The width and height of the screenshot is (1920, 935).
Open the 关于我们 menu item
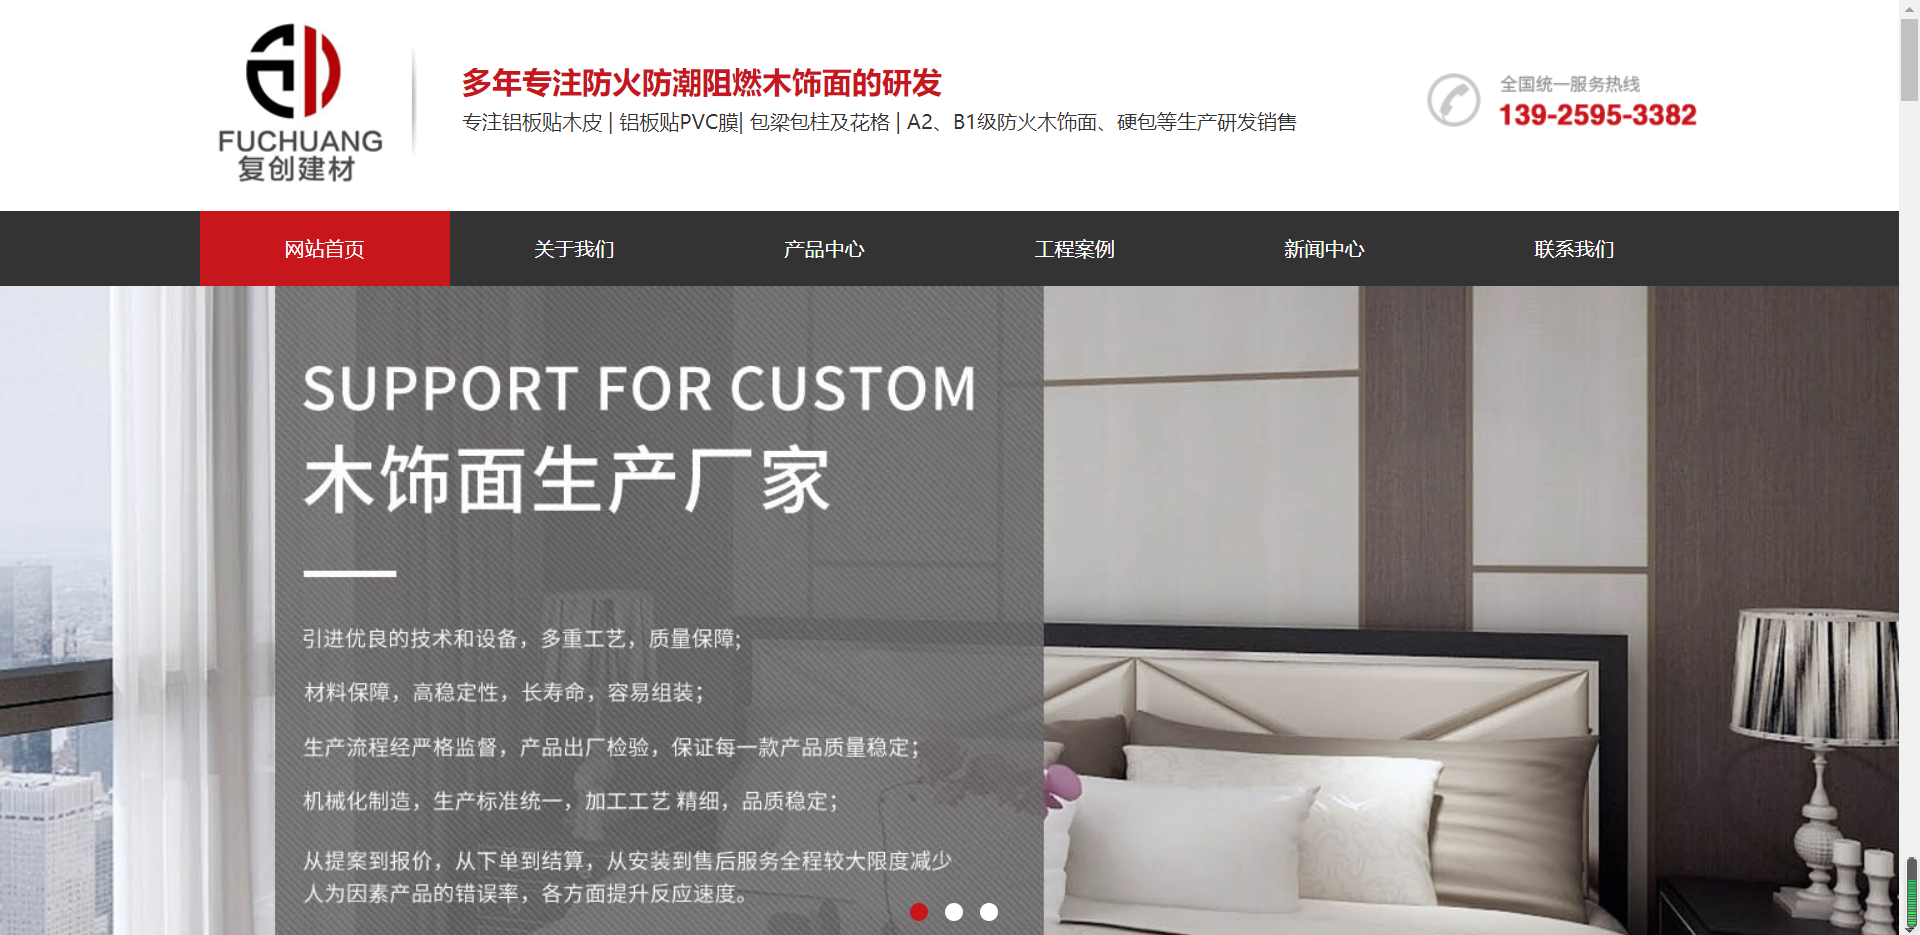pos(575,249)
